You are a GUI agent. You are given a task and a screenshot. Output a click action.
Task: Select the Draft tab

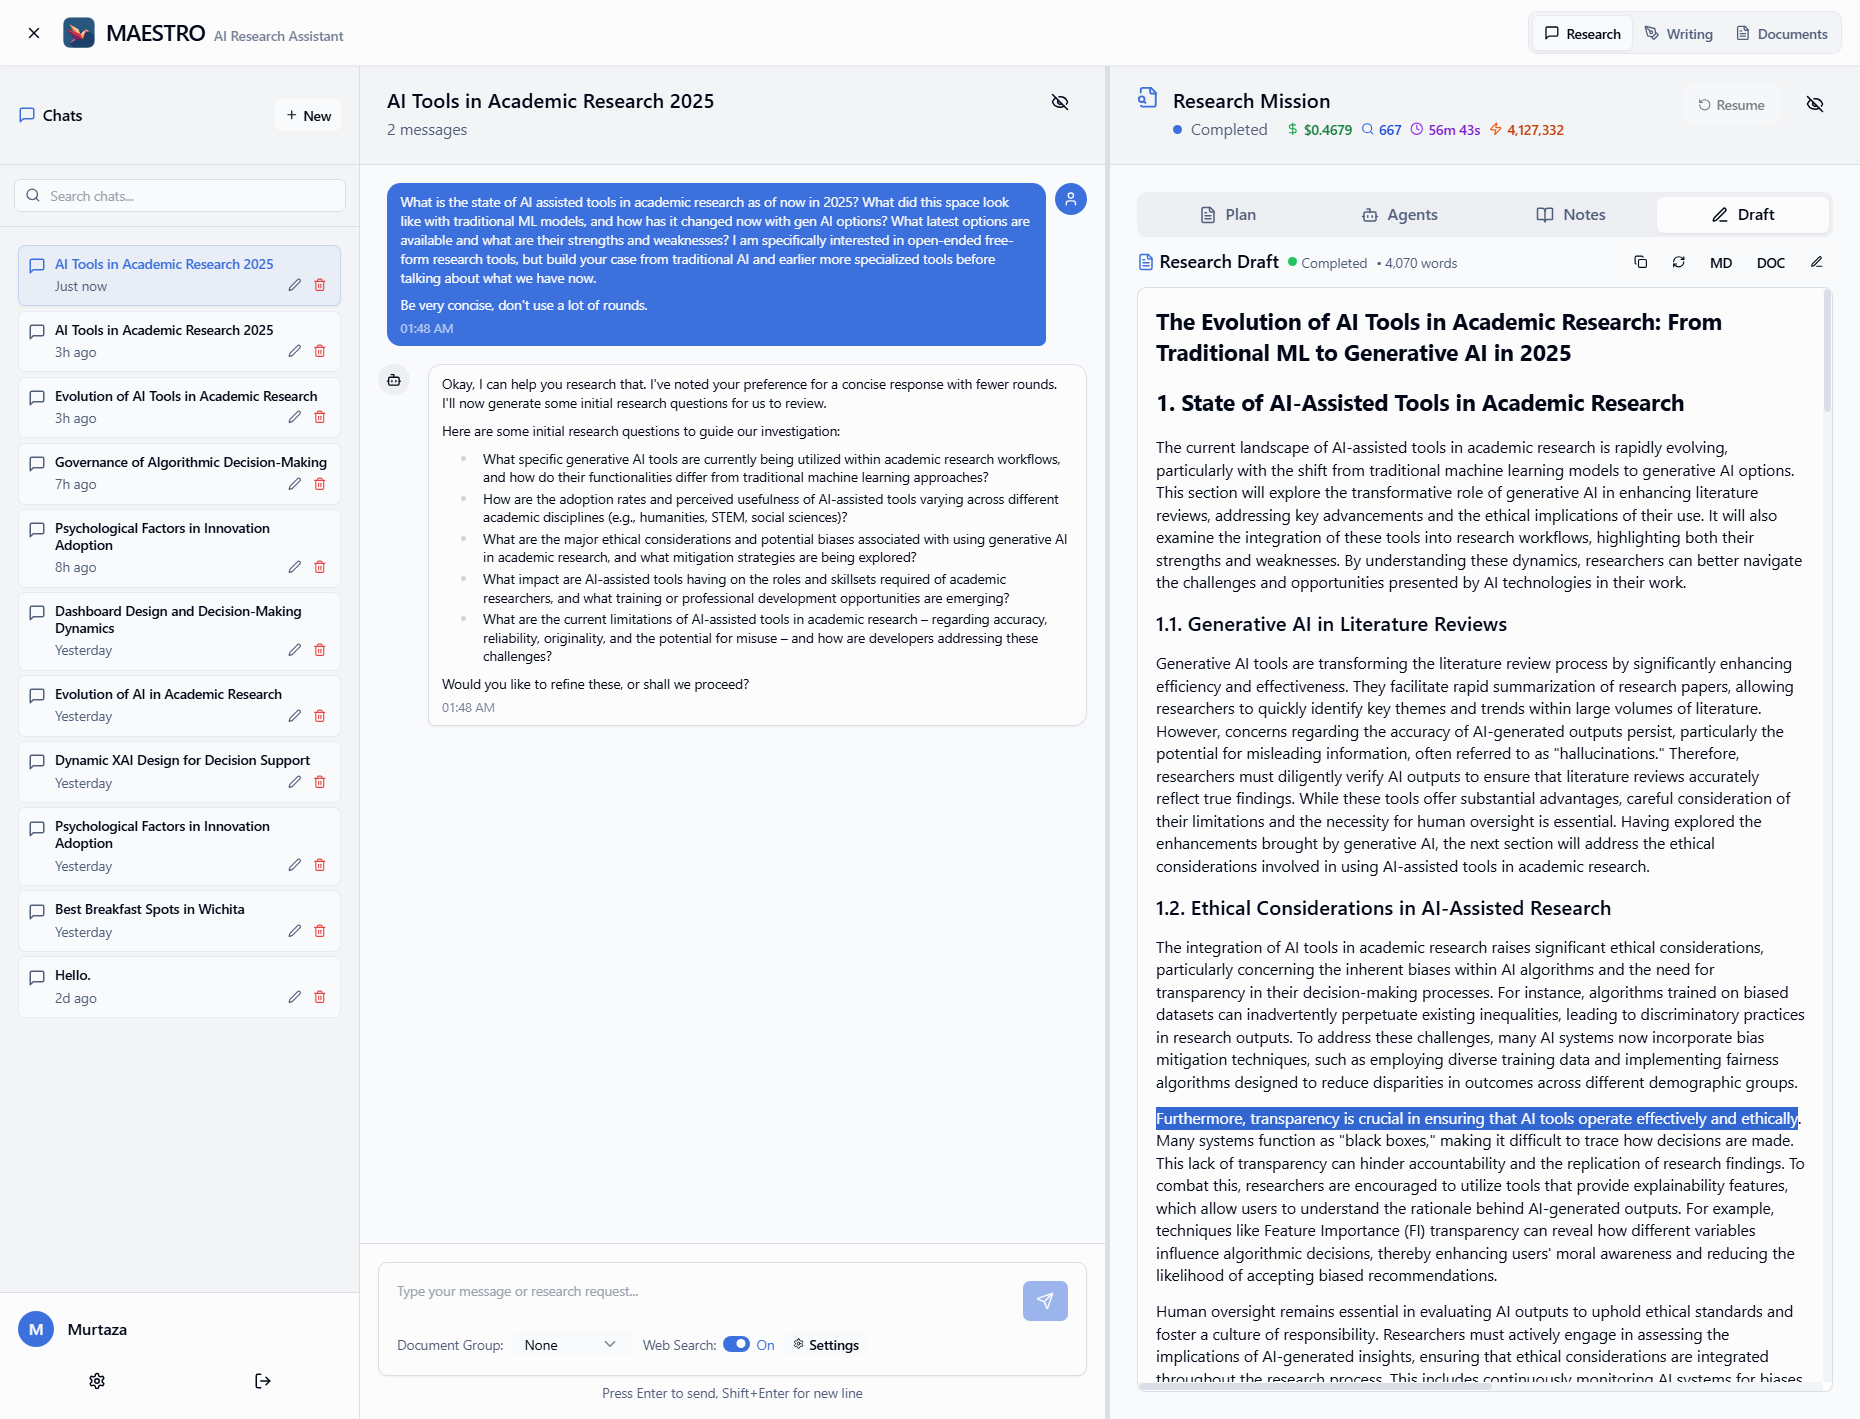pos(1743,215)
